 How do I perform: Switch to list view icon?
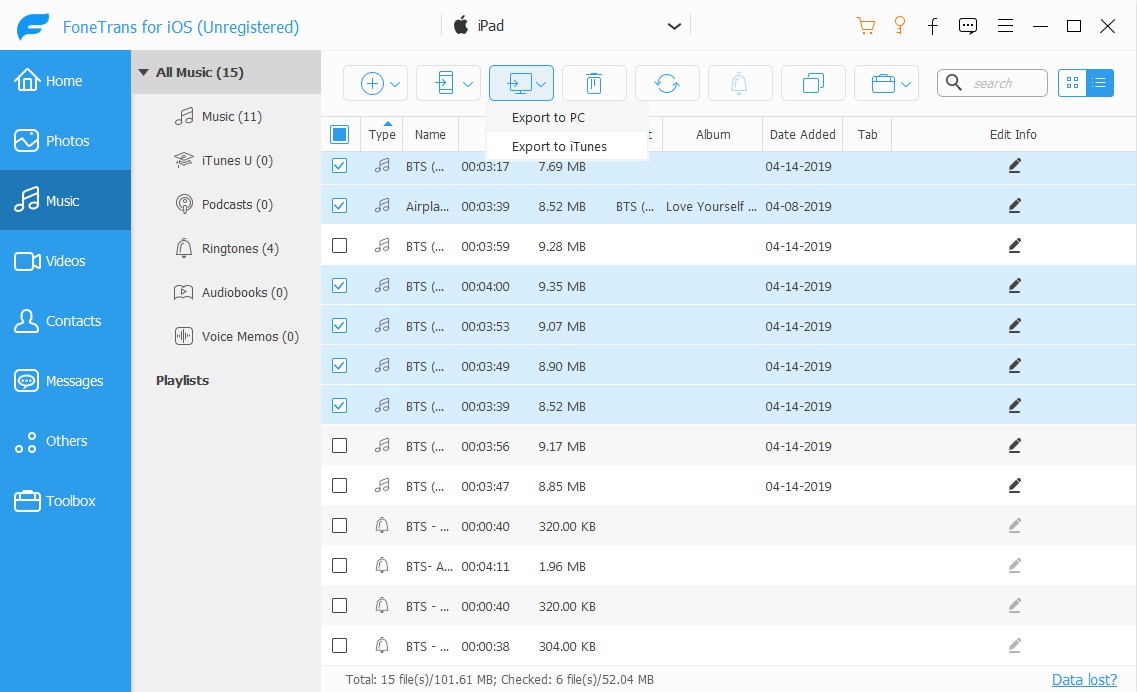(x=1100, y=83)
